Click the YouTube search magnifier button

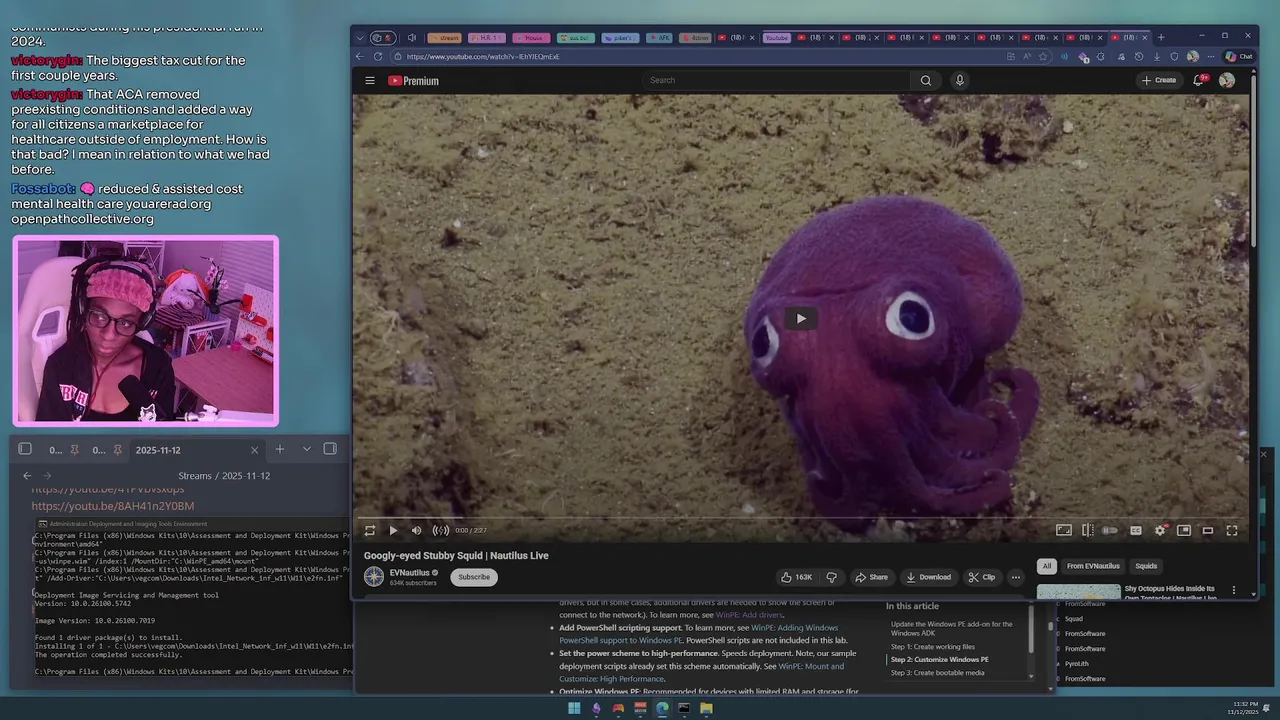point(926,80)
